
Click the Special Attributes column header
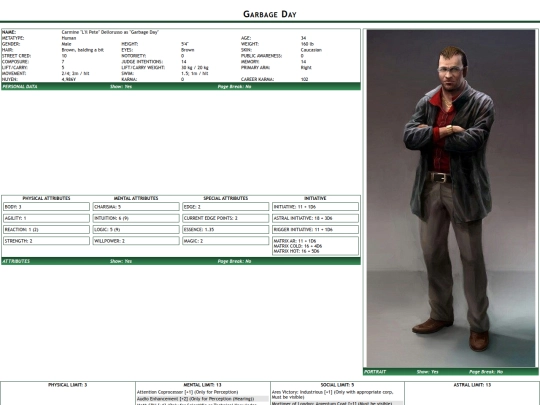click(226, 198)
